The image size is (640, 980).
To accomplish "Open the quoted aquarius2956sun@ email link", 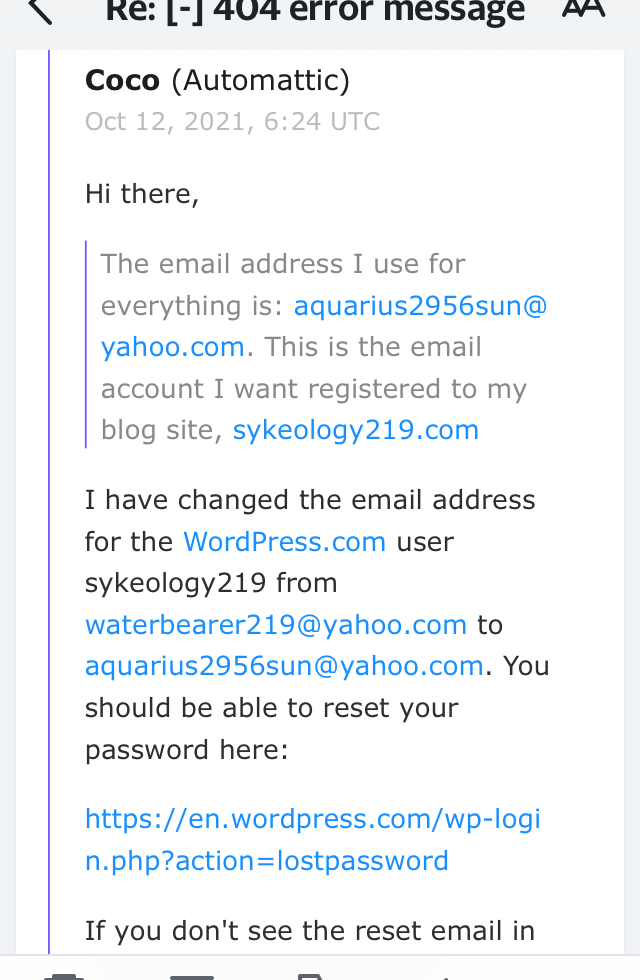I will [420, 306].
